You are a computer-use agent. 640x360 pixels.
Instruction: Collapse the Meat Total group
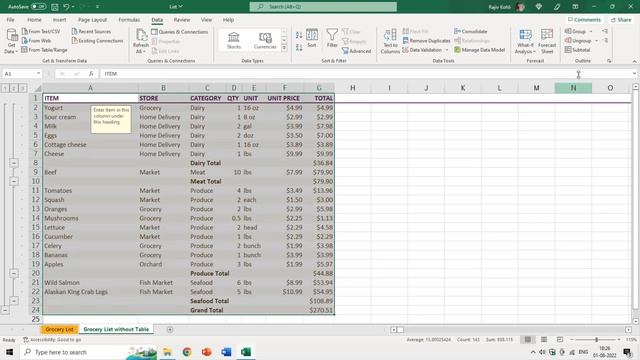click(14, 181)
